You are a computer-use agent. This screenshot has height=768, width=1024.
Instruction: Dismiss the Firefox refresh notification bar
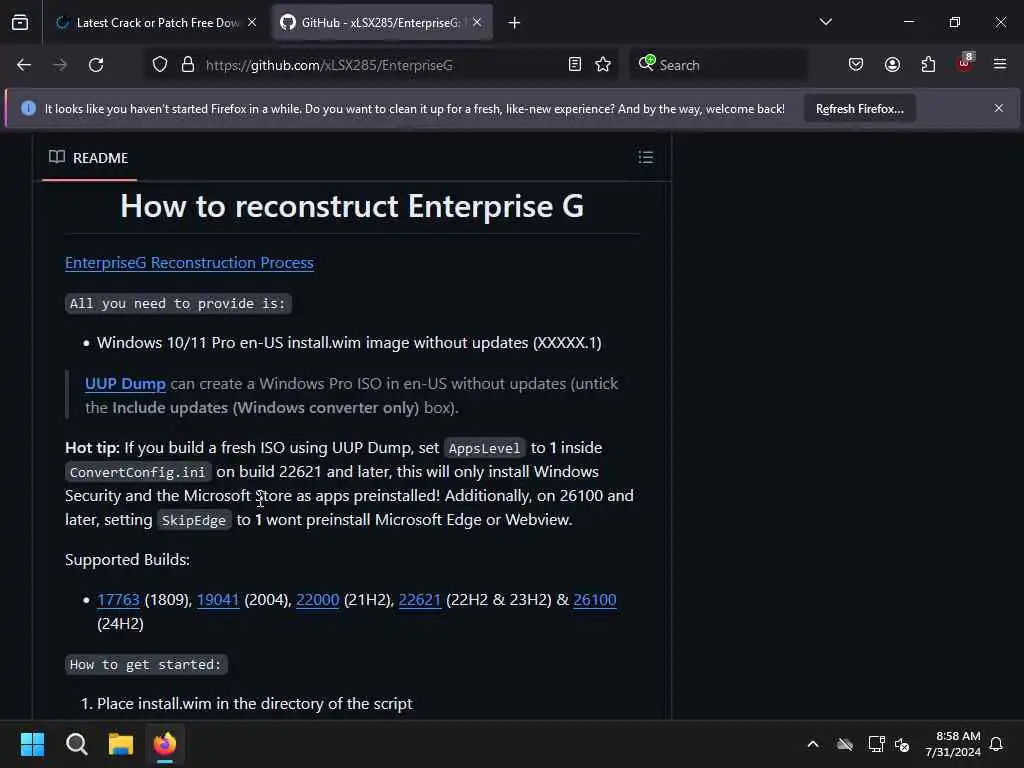pos(999,108)
